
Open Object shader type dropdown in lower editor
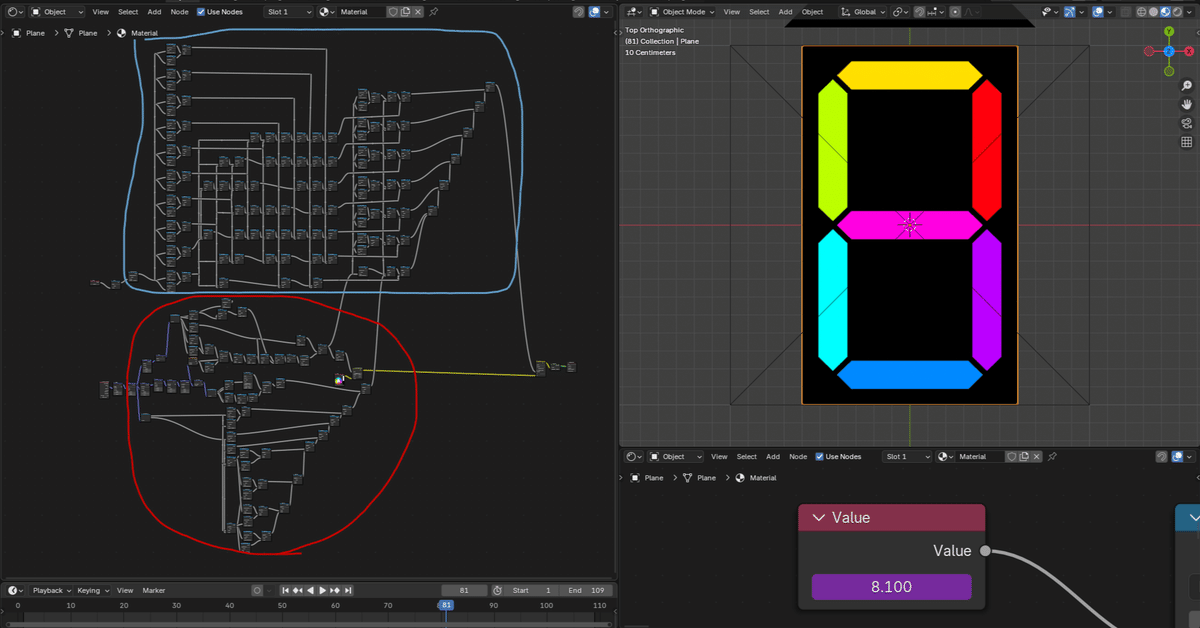click(x=676, y=457)
